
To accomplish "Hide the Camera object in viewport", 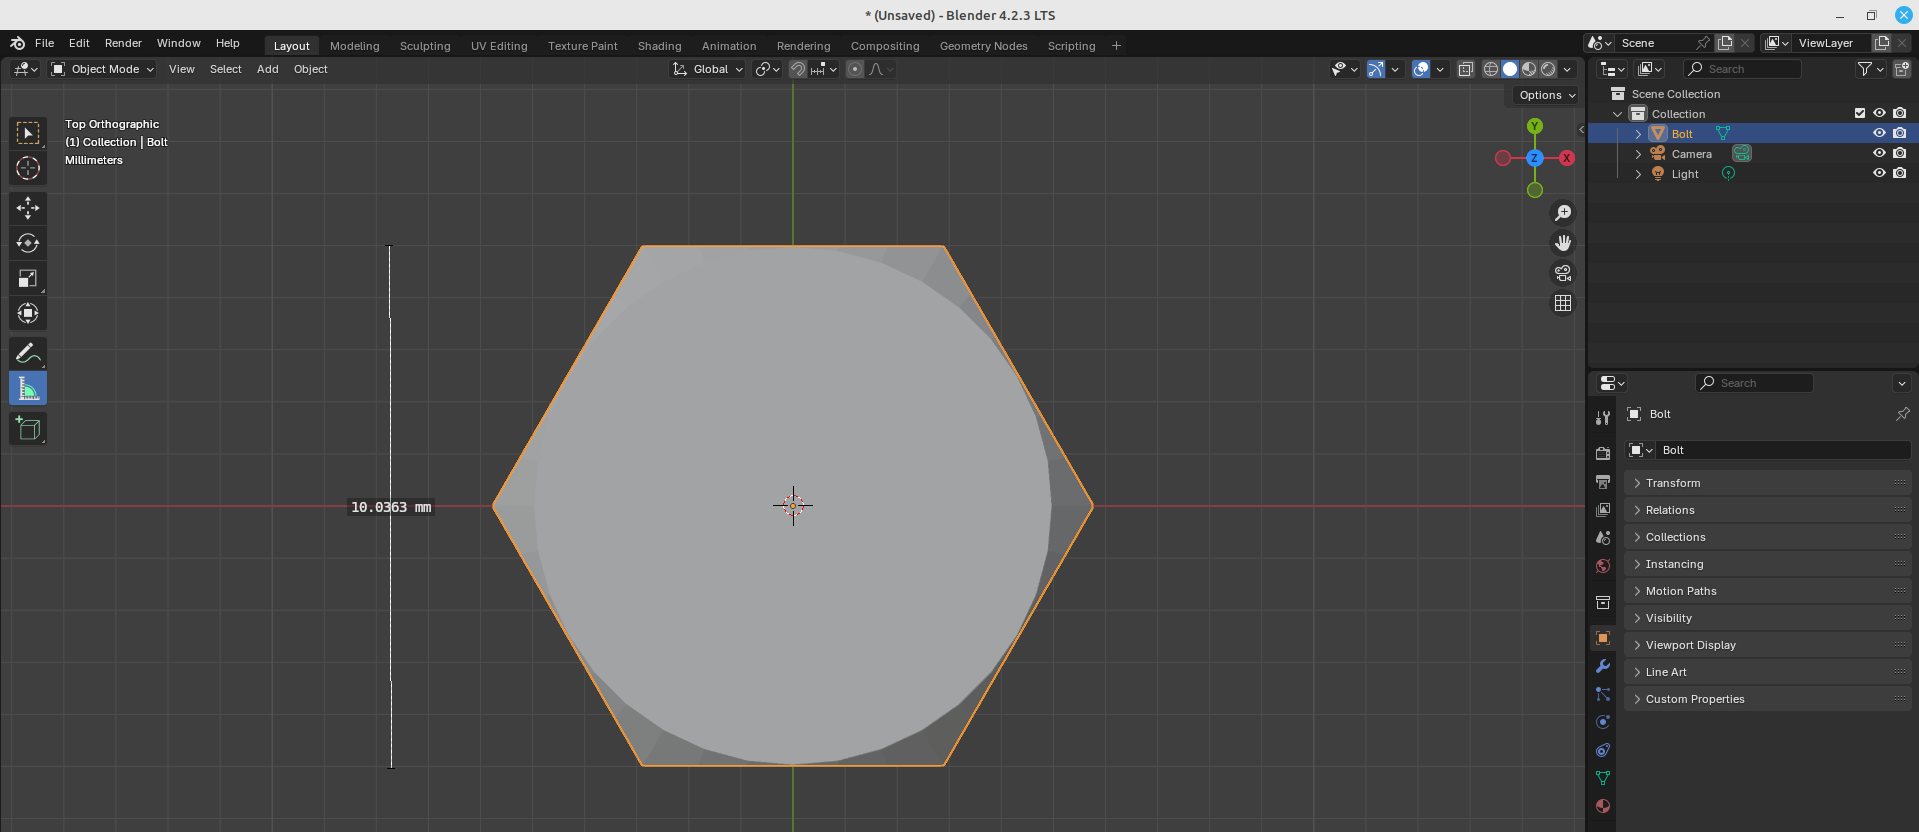I will click(x=1879, y=153).
